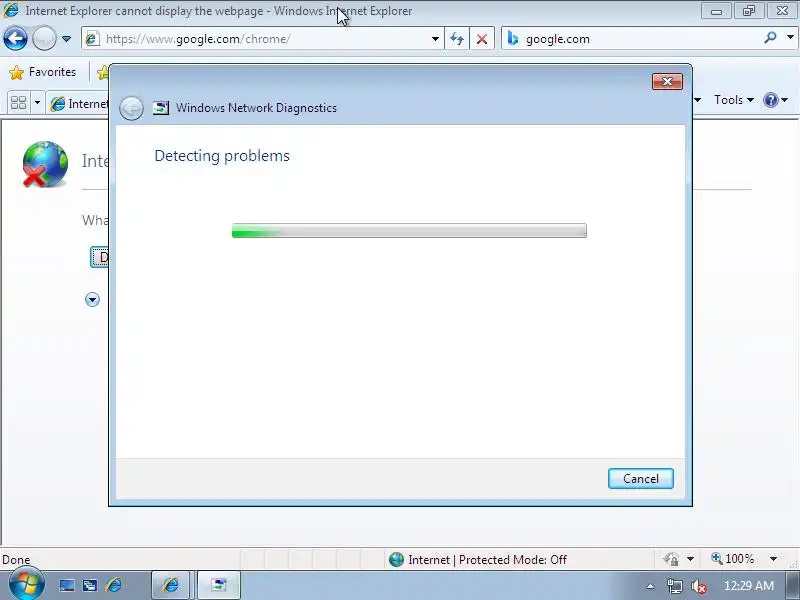Open the recent pages dropdown next to Forward

[x=66, y=39]
